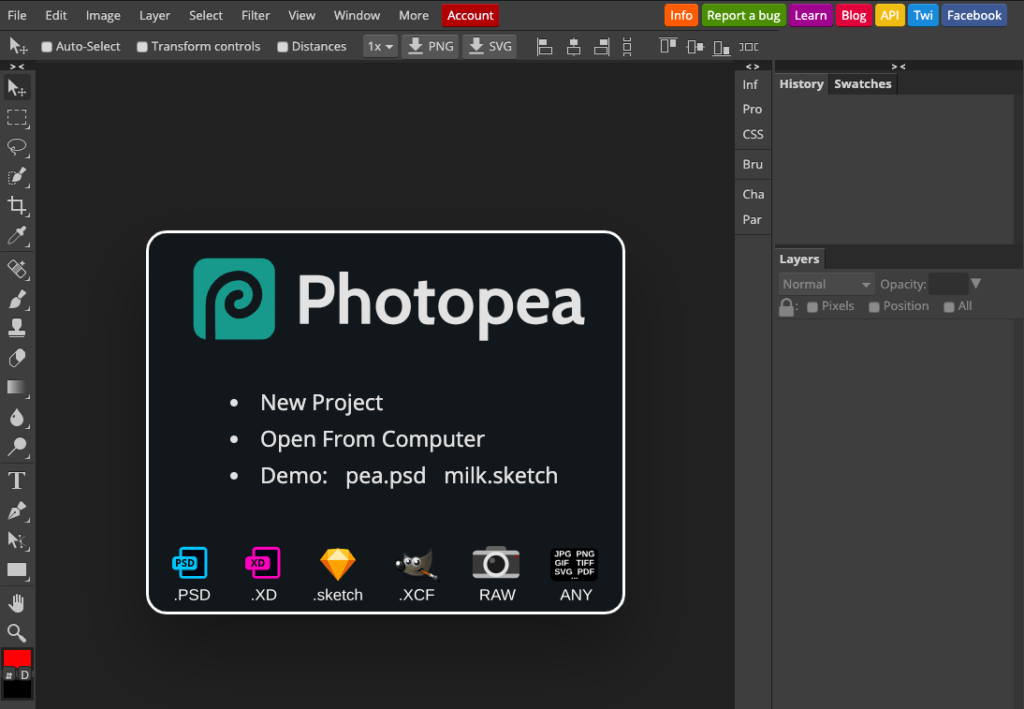
Task: Select the Path Select tool
Action: (x=17, y=541)
